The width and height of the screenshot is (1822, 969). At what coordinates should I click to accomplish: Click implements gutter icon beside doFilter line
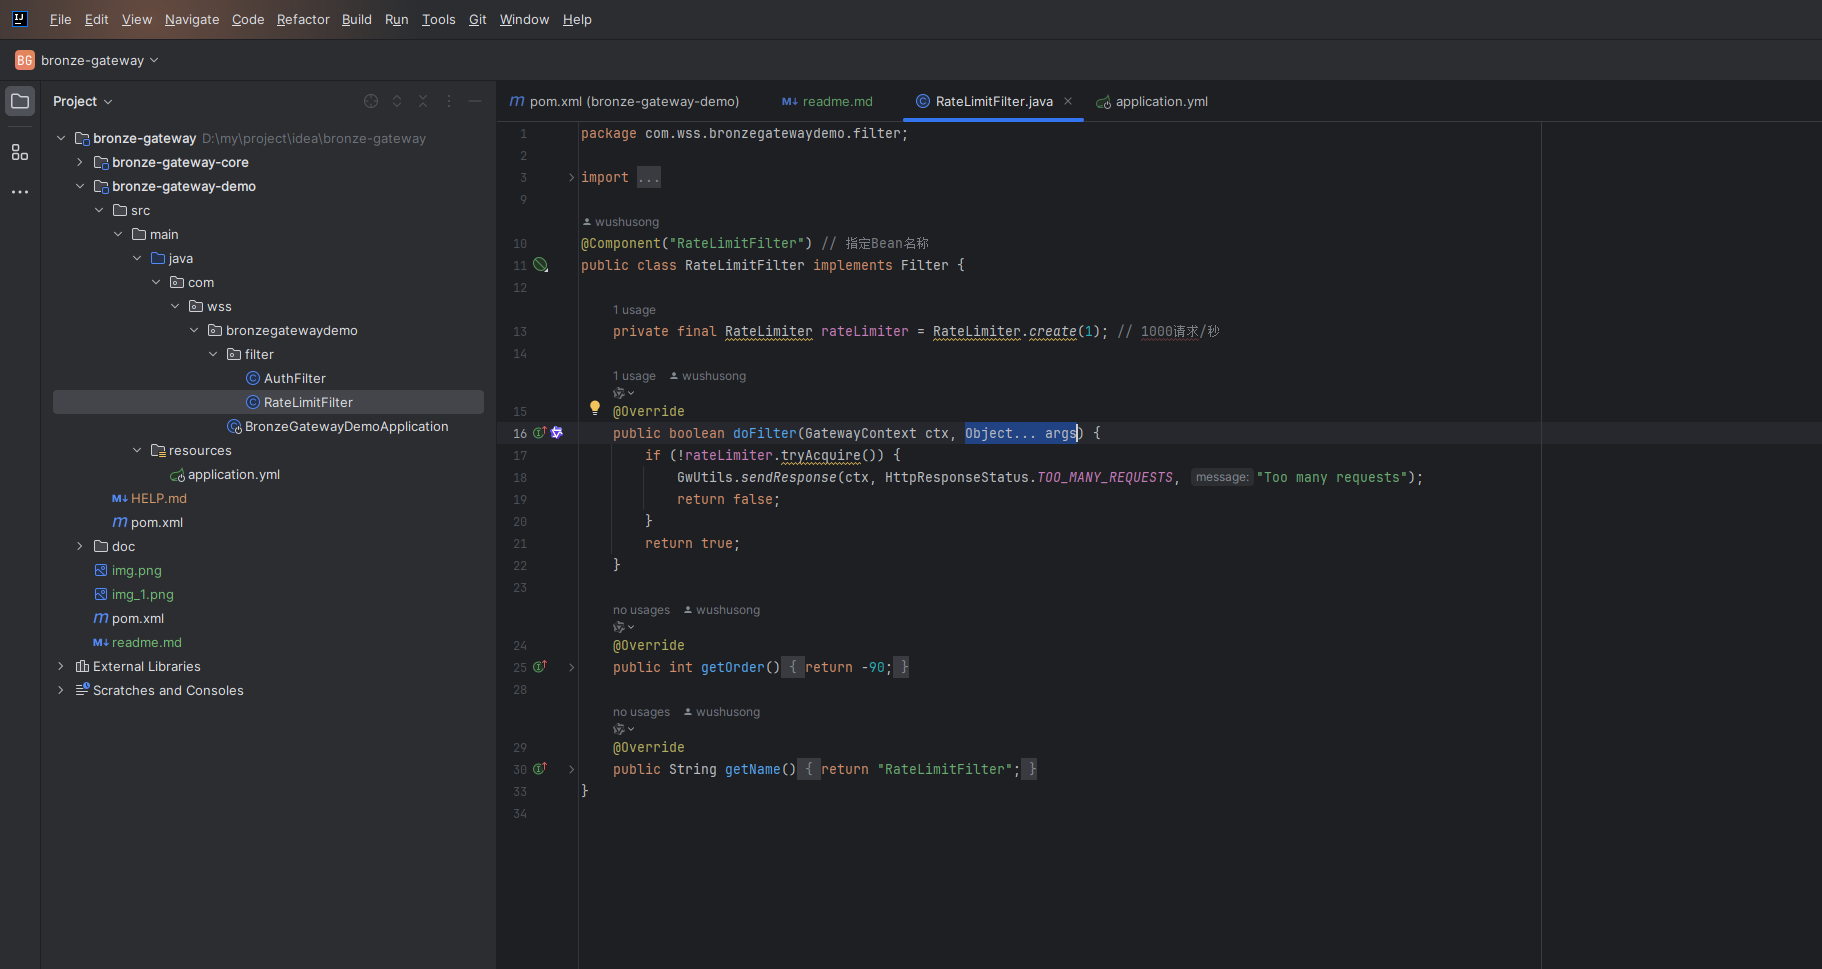(540, 433)
